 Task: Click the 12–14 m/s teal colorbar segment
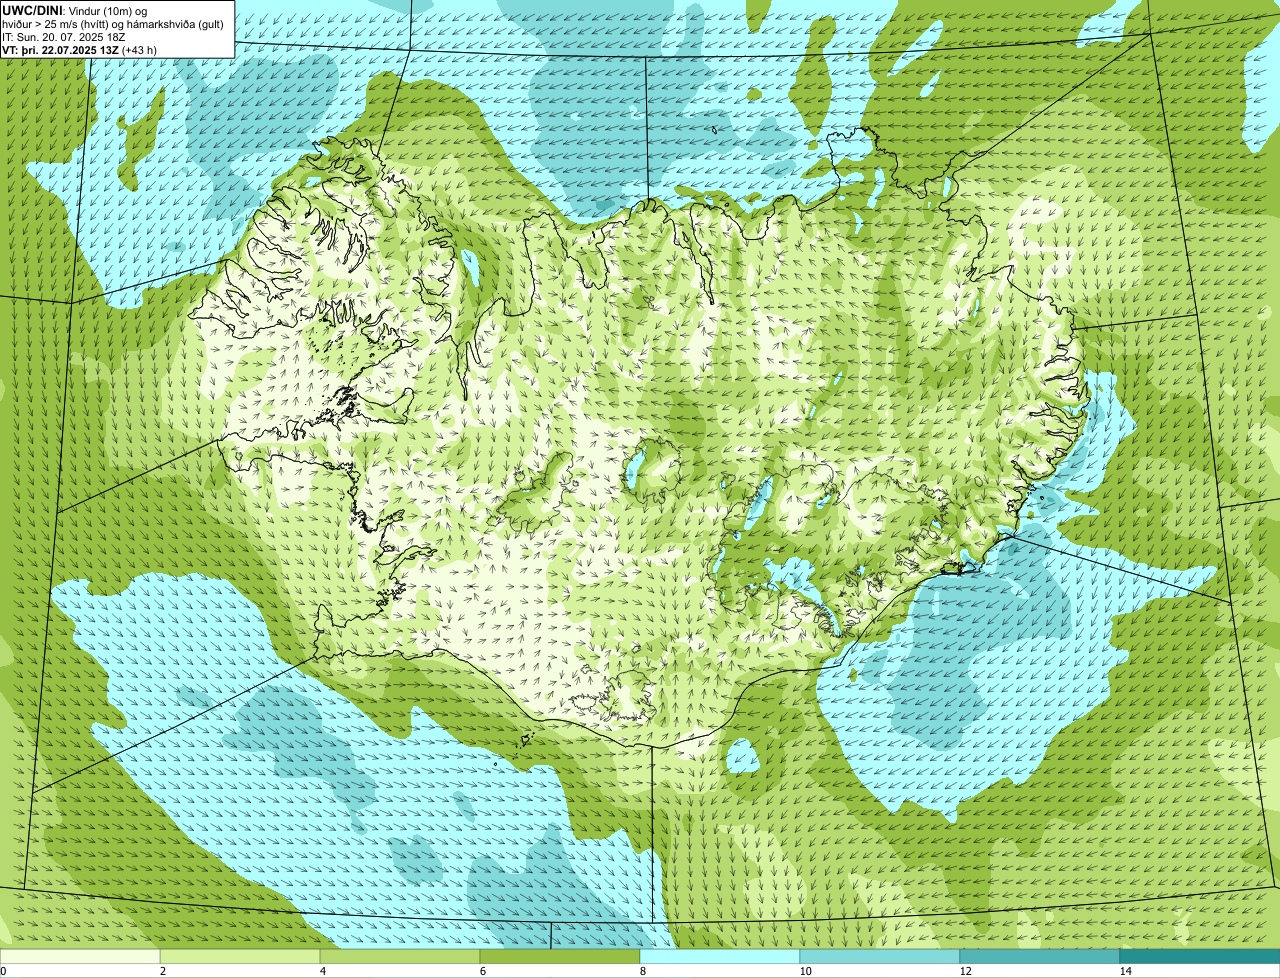(1040, 956)
